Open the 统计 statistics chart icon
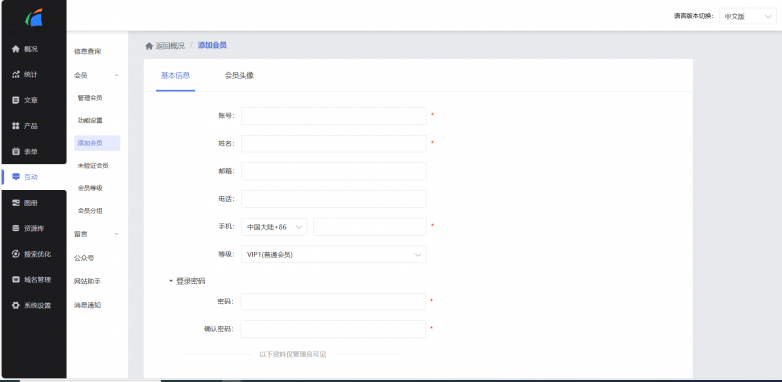782x382 pixels. click(x=15, y=74)
